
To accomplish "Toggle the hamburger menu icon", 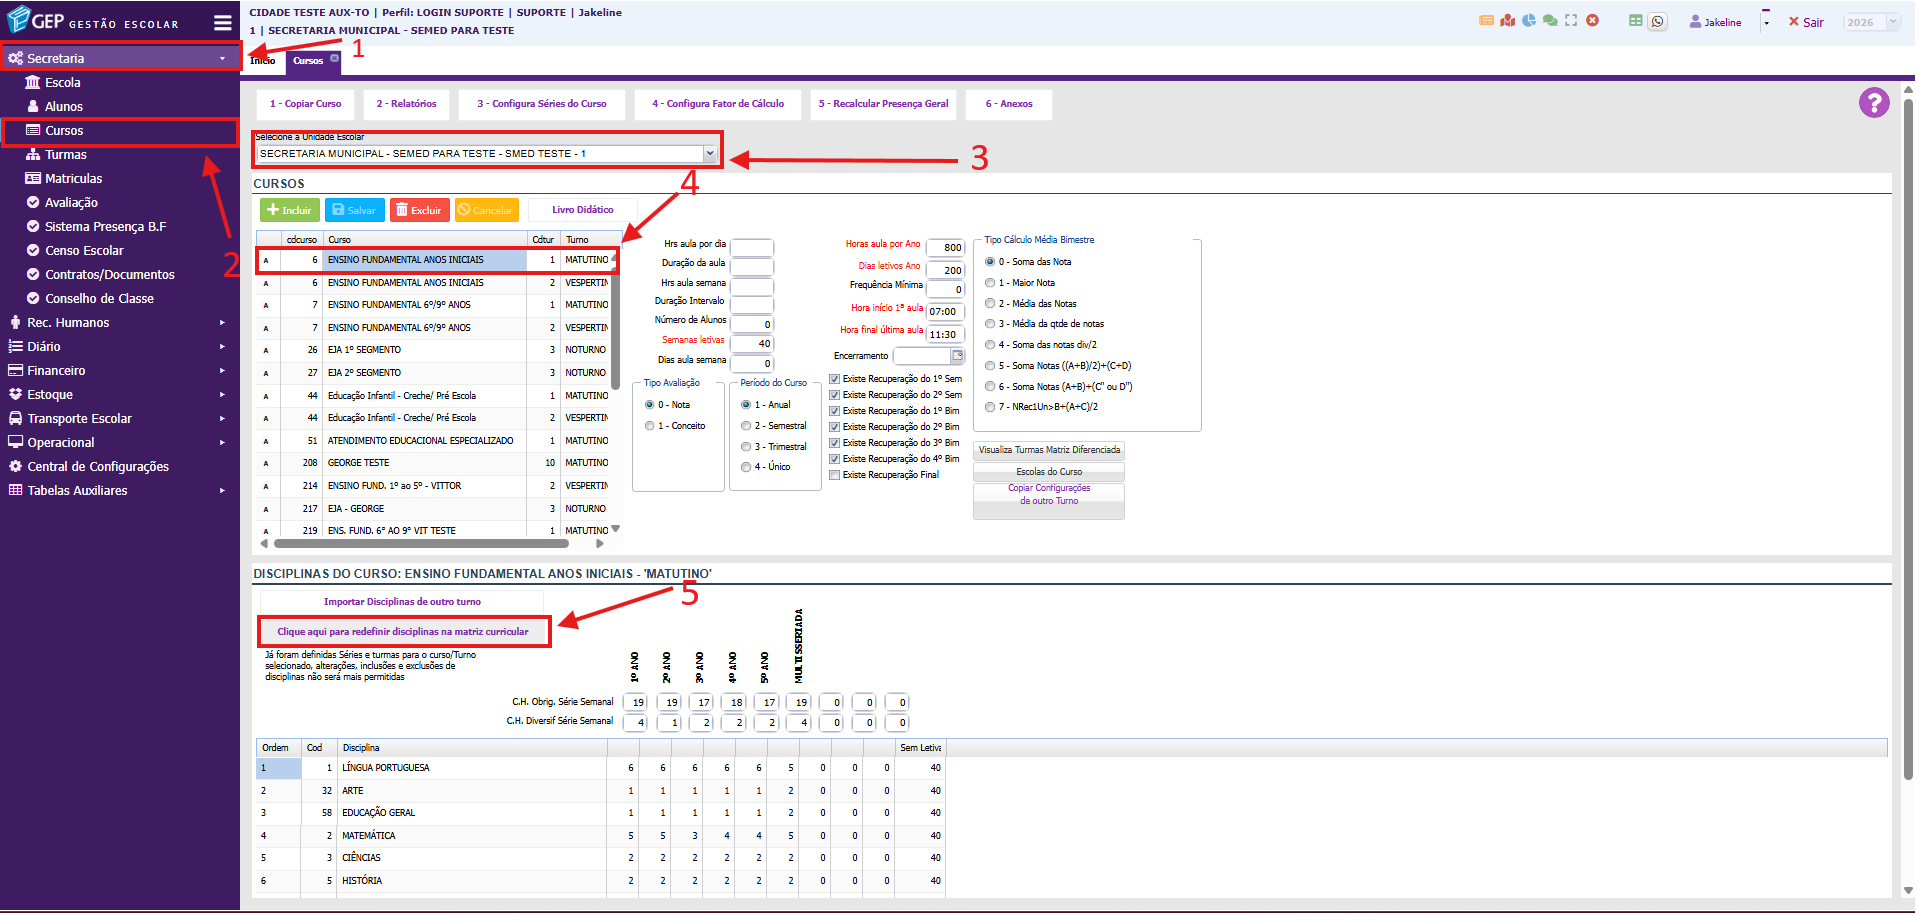I will 222,22.
